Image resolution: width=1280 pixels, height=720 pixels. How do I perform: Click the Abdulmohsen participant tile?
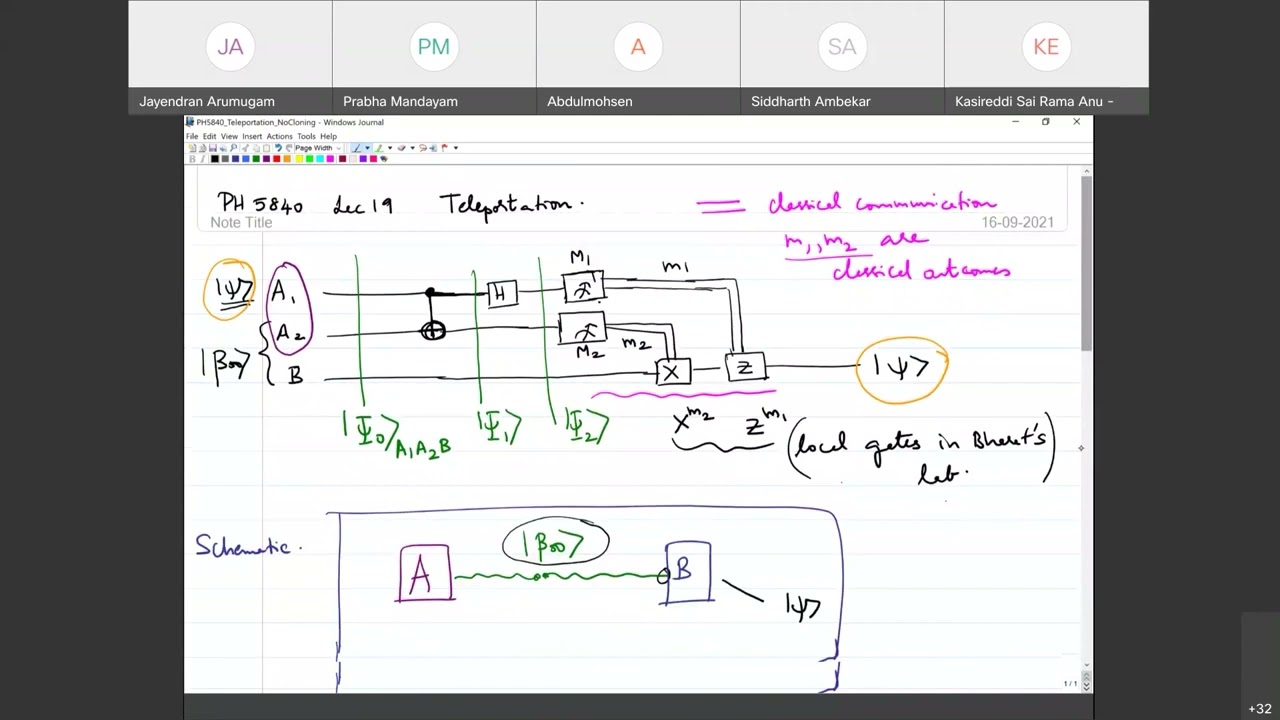[638, 57]
